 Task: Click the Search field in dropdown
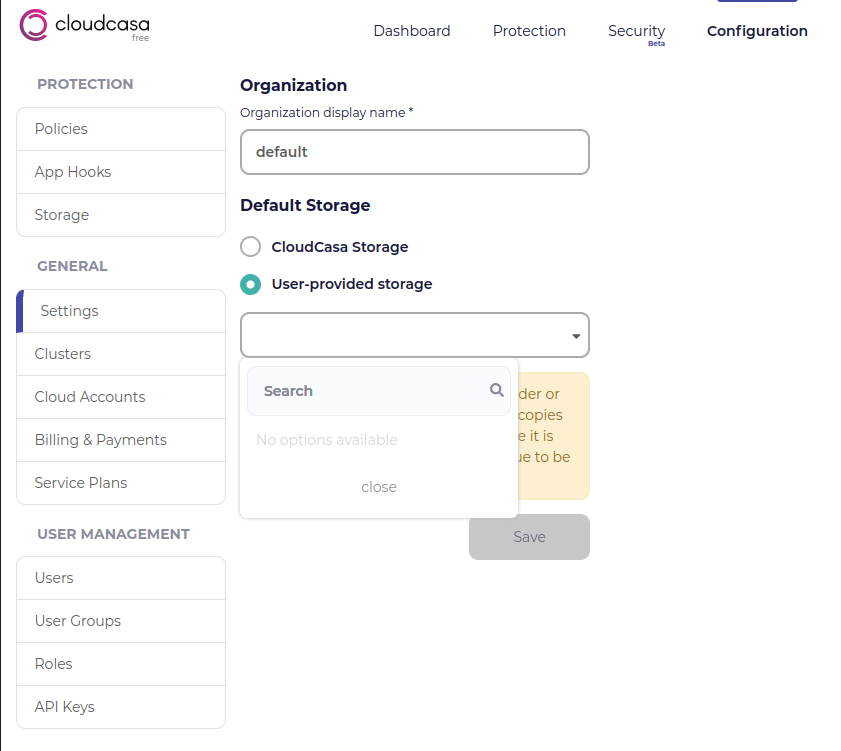pos(379,391)
